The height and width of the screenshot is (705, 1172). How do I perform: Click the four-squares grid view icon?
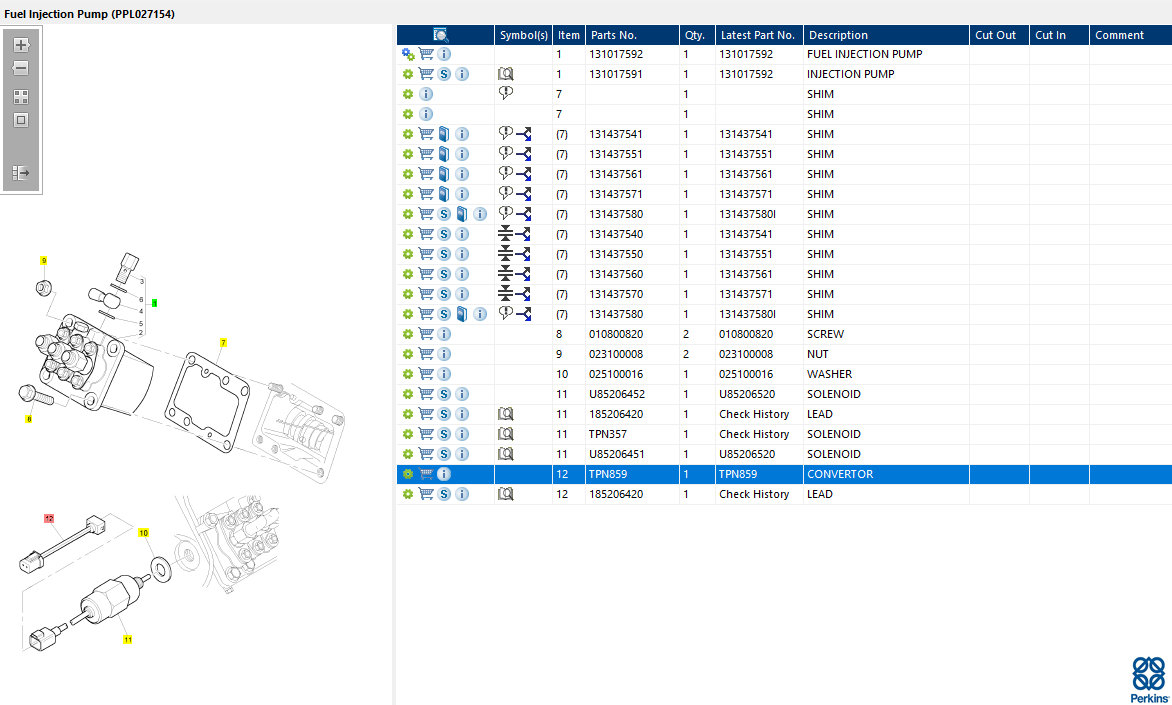point(20,97)
